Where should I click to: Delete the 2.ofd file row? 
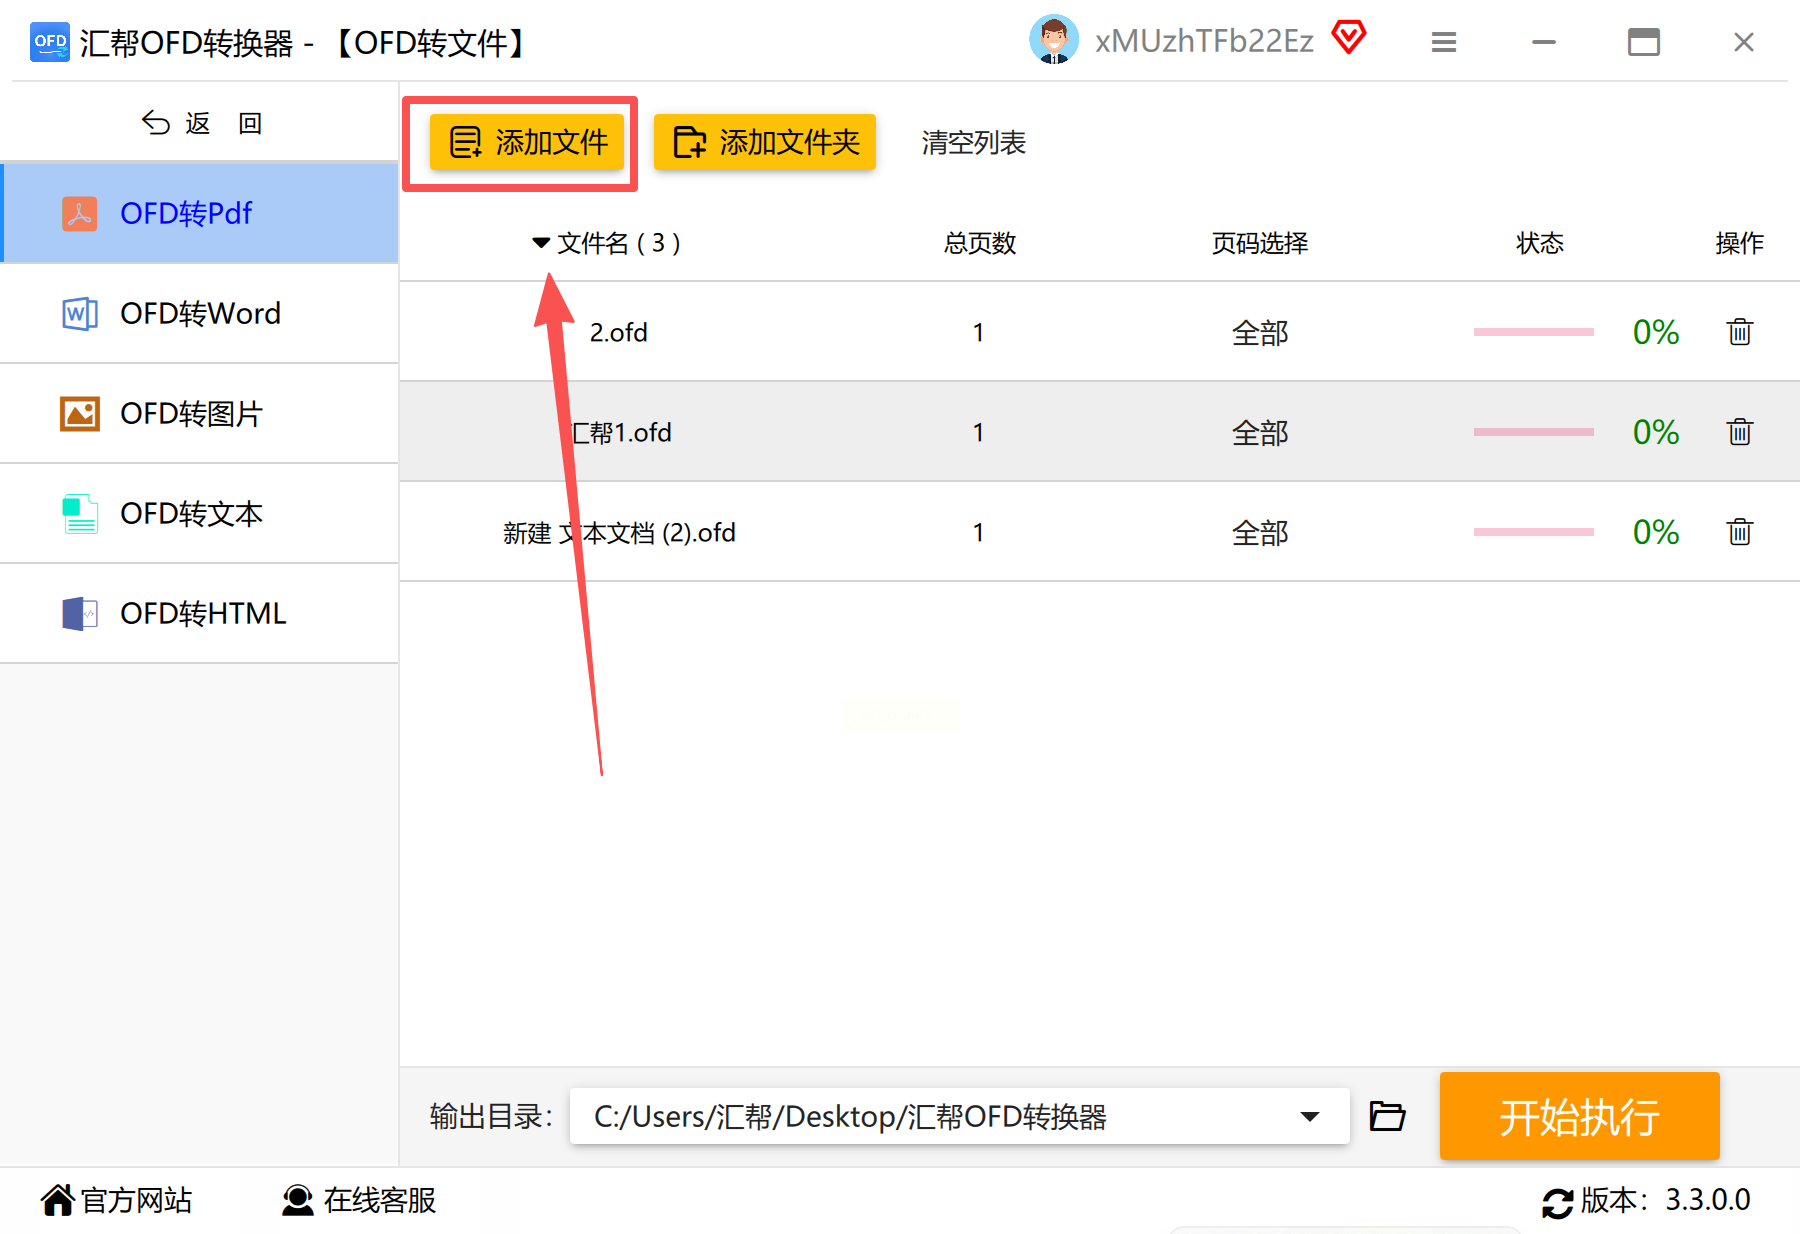[1739, 332]
